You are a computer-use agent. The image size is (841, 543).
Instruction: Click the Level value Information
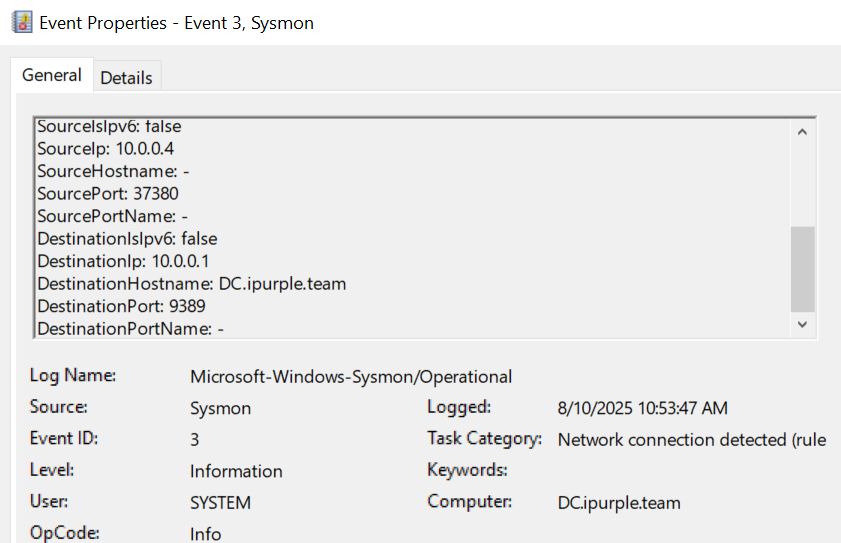[x=236, y=471]
